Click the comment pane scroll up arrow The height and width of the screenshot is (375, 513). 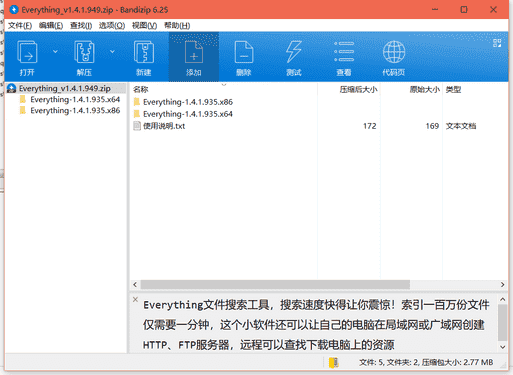pos(503,299)
